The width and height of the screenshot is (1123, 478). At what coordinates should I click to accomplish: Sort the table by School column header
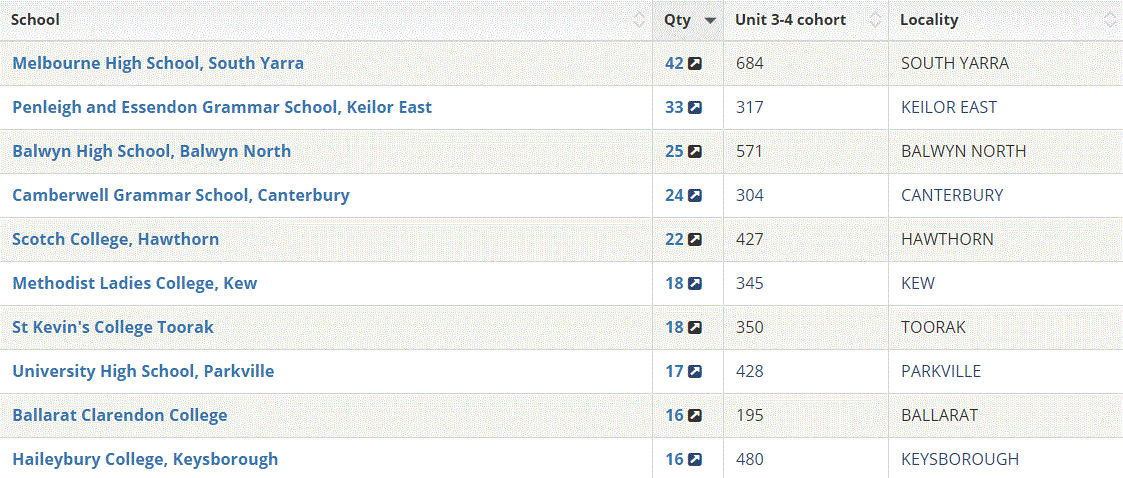coord(36,20)
